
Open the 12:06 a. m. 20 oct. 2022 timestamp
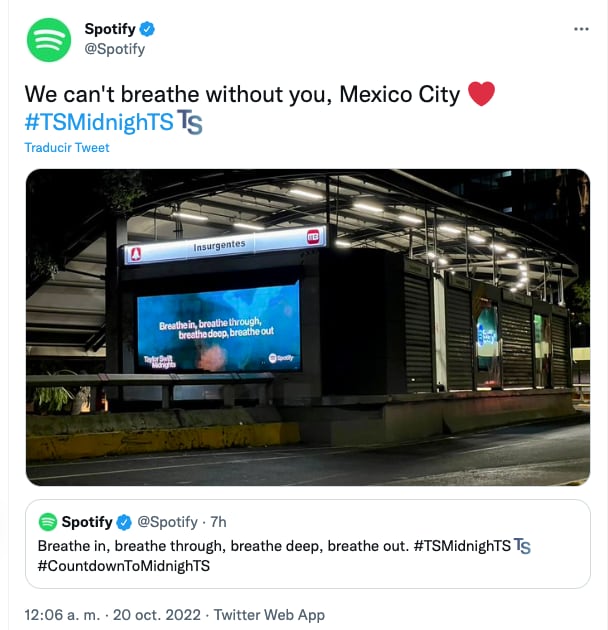pyautogui.click(x=113, y=615)
